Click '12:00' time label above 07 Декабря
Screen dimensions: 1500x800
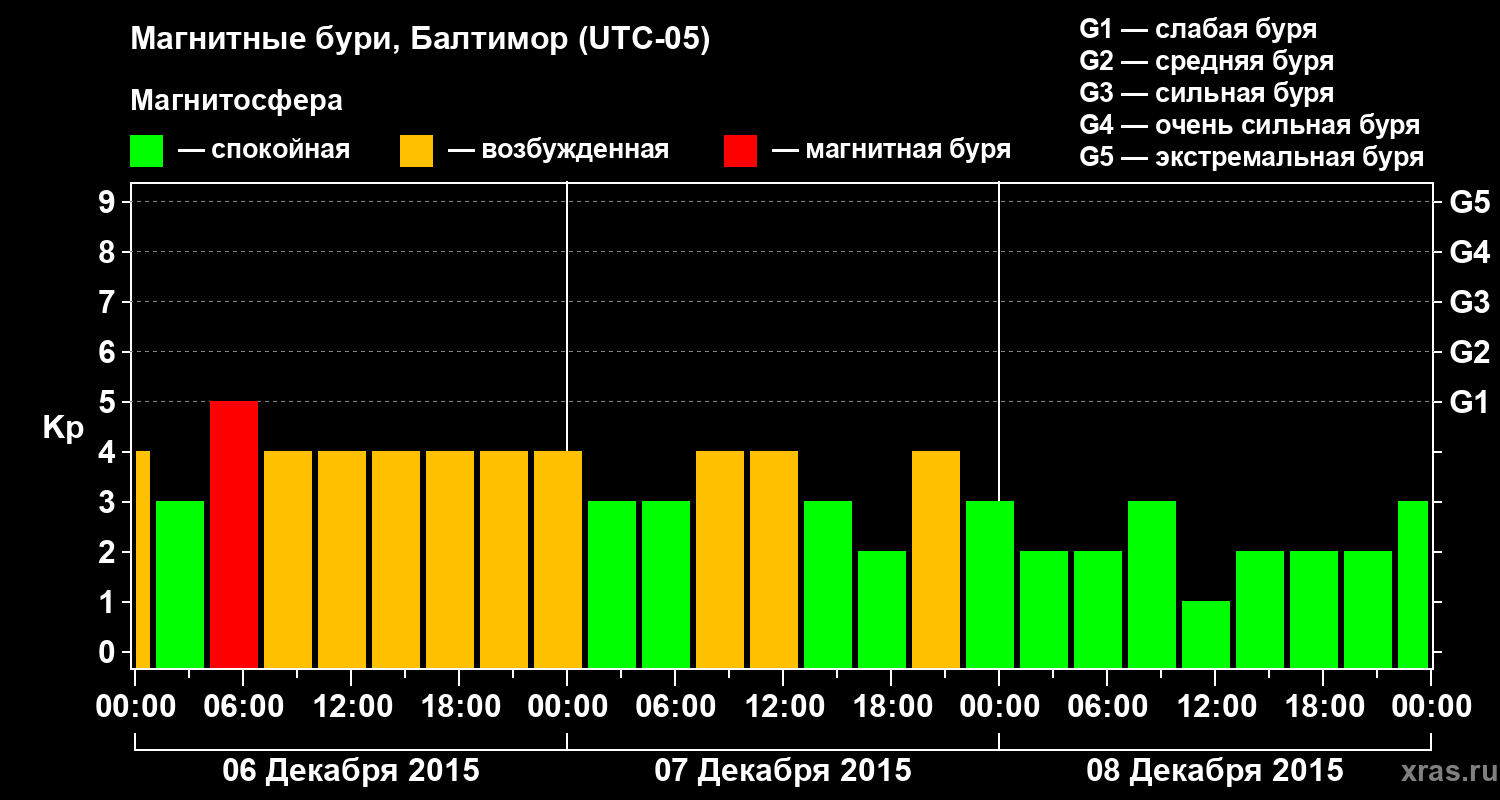[x=783, y=706]
